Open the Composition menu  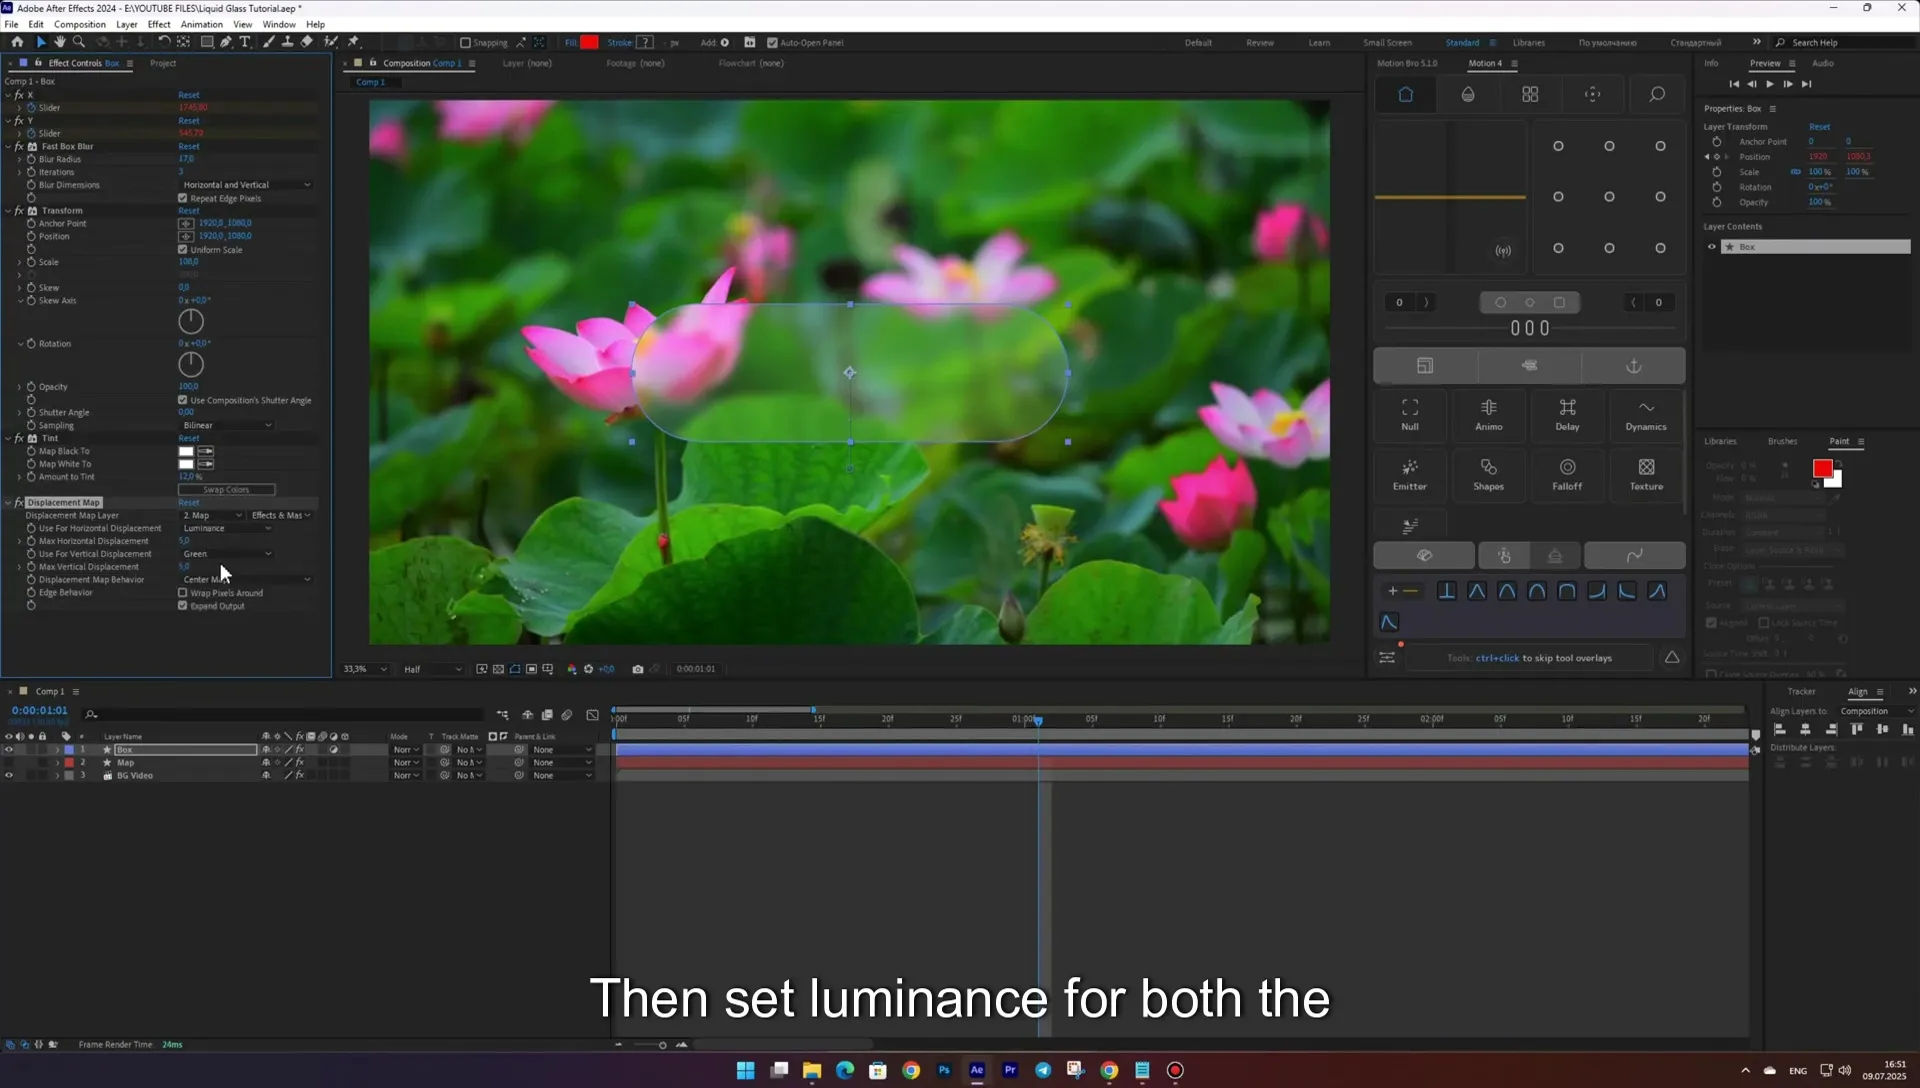(79, 24)
